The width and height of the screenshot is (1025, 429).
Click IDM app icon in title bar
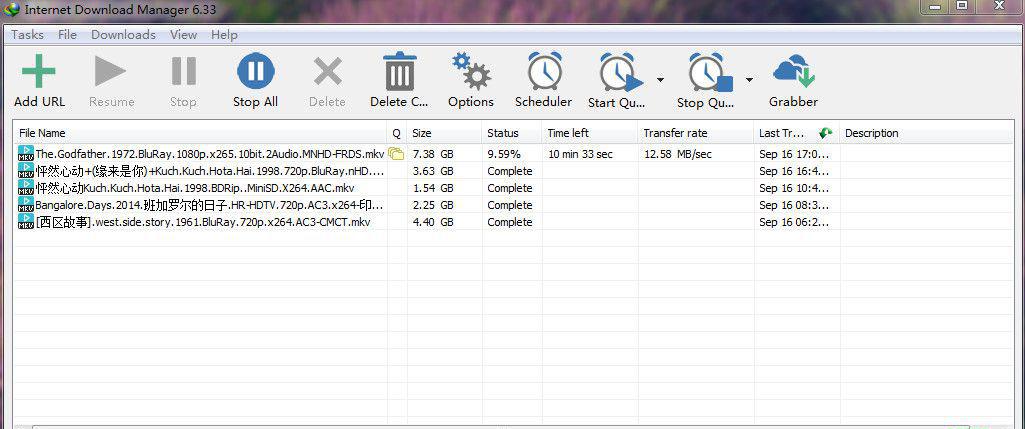pyautogui.click(x=11, y=9)
